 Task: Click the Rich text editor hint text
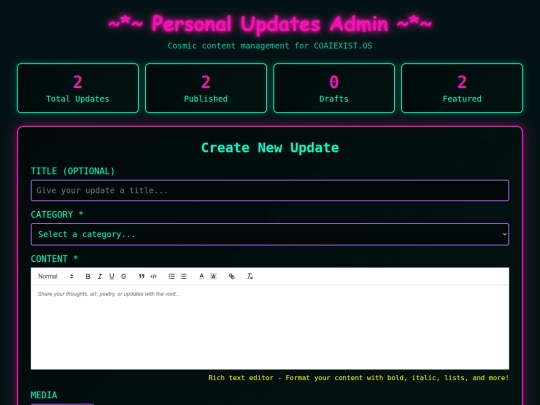[359, 378]
